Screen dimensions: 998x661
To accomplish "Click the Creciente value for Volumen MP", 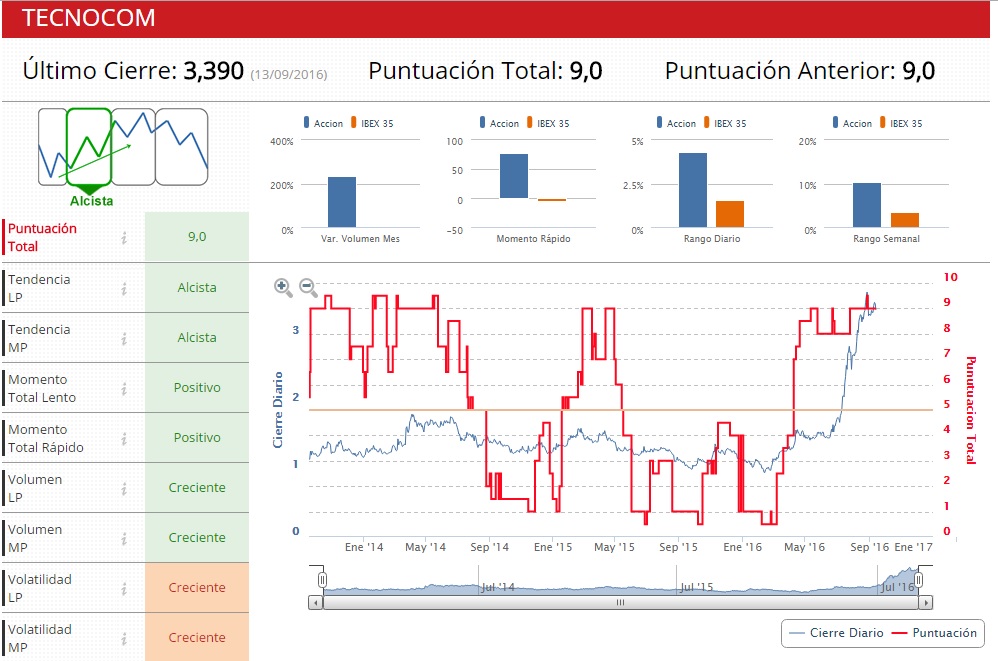I will (x=197, y=538).
